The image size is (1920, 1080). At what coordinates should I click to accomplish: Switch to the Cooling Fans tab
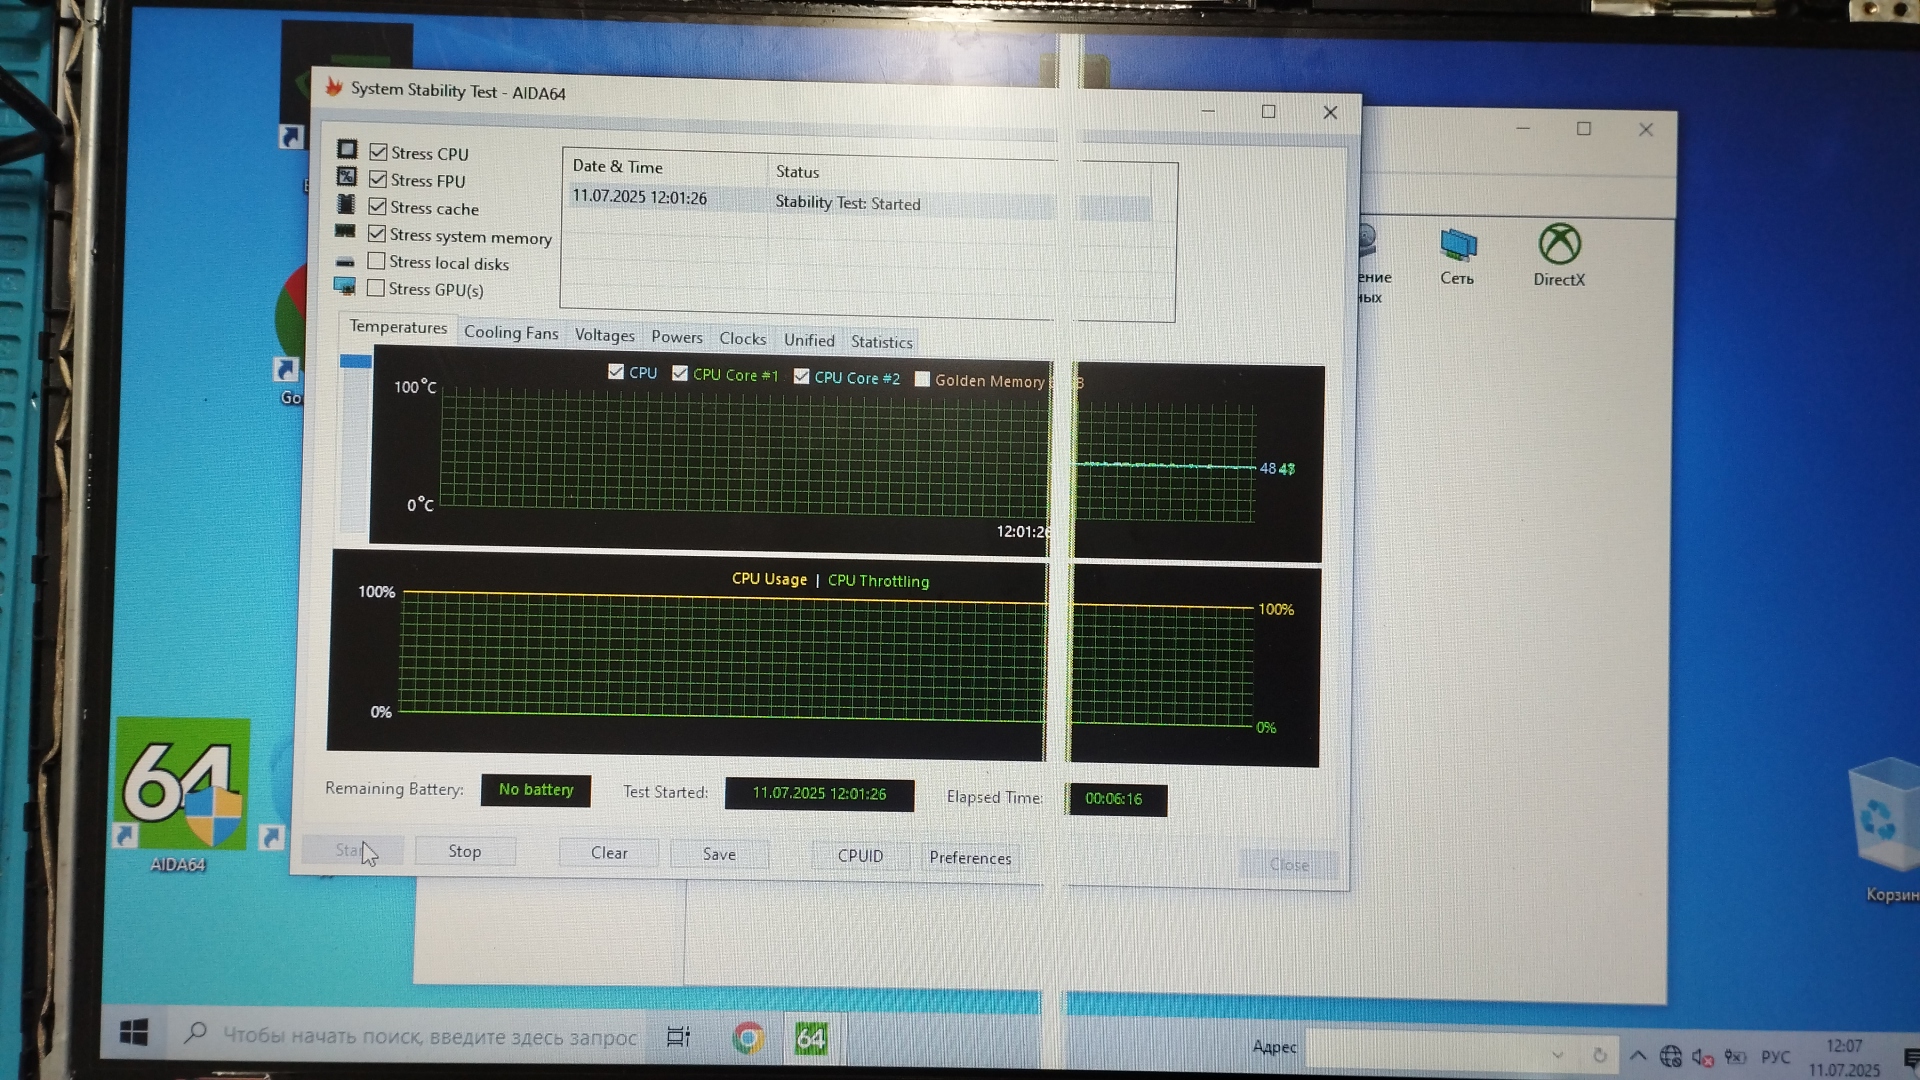point(510,333)
